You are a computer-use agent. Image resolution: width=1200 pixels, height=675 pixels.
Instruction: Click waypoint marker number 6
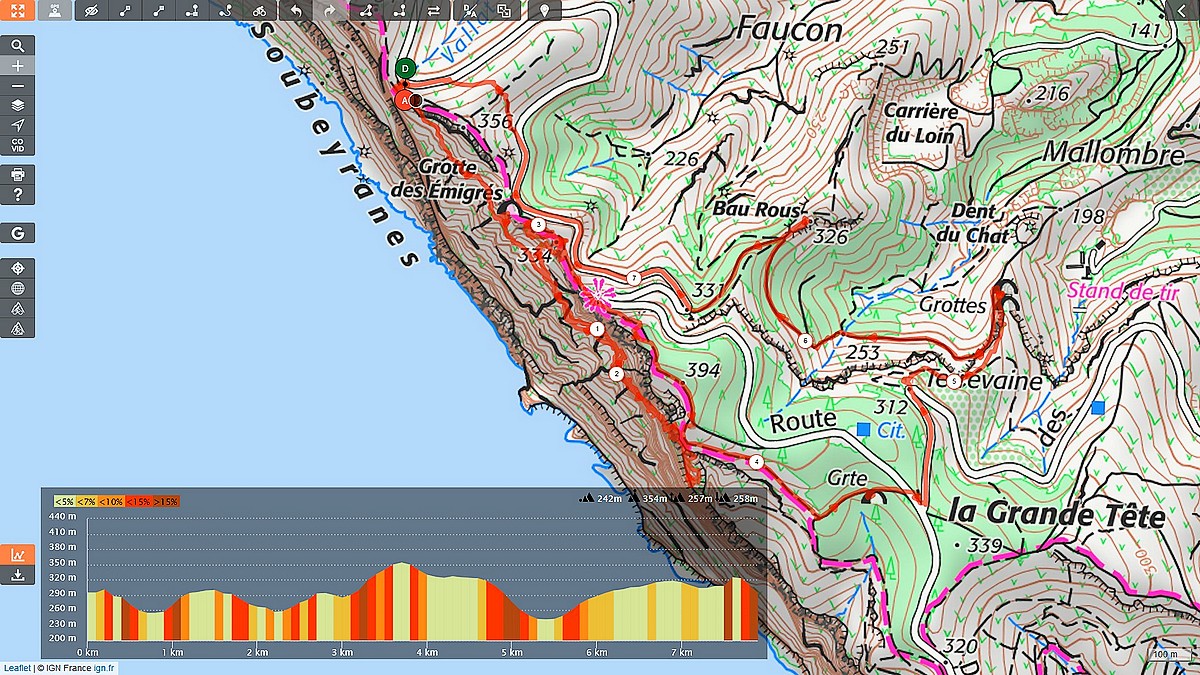[x=805, y=341]
